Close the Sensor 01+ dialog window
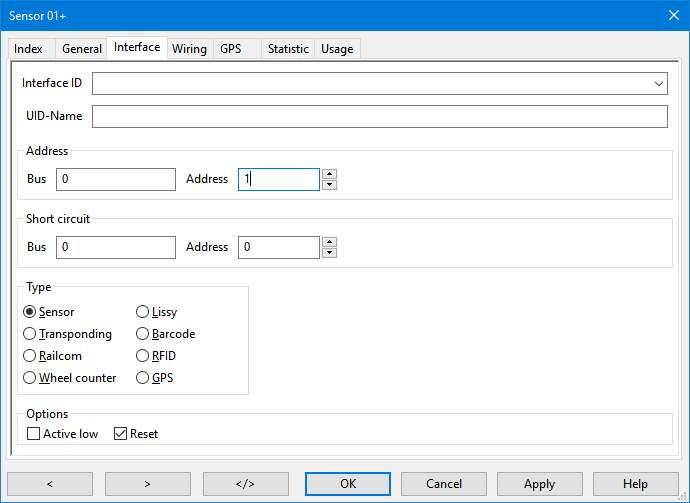The height and width of the screenshot is (503, 690). tap(673, 14)
